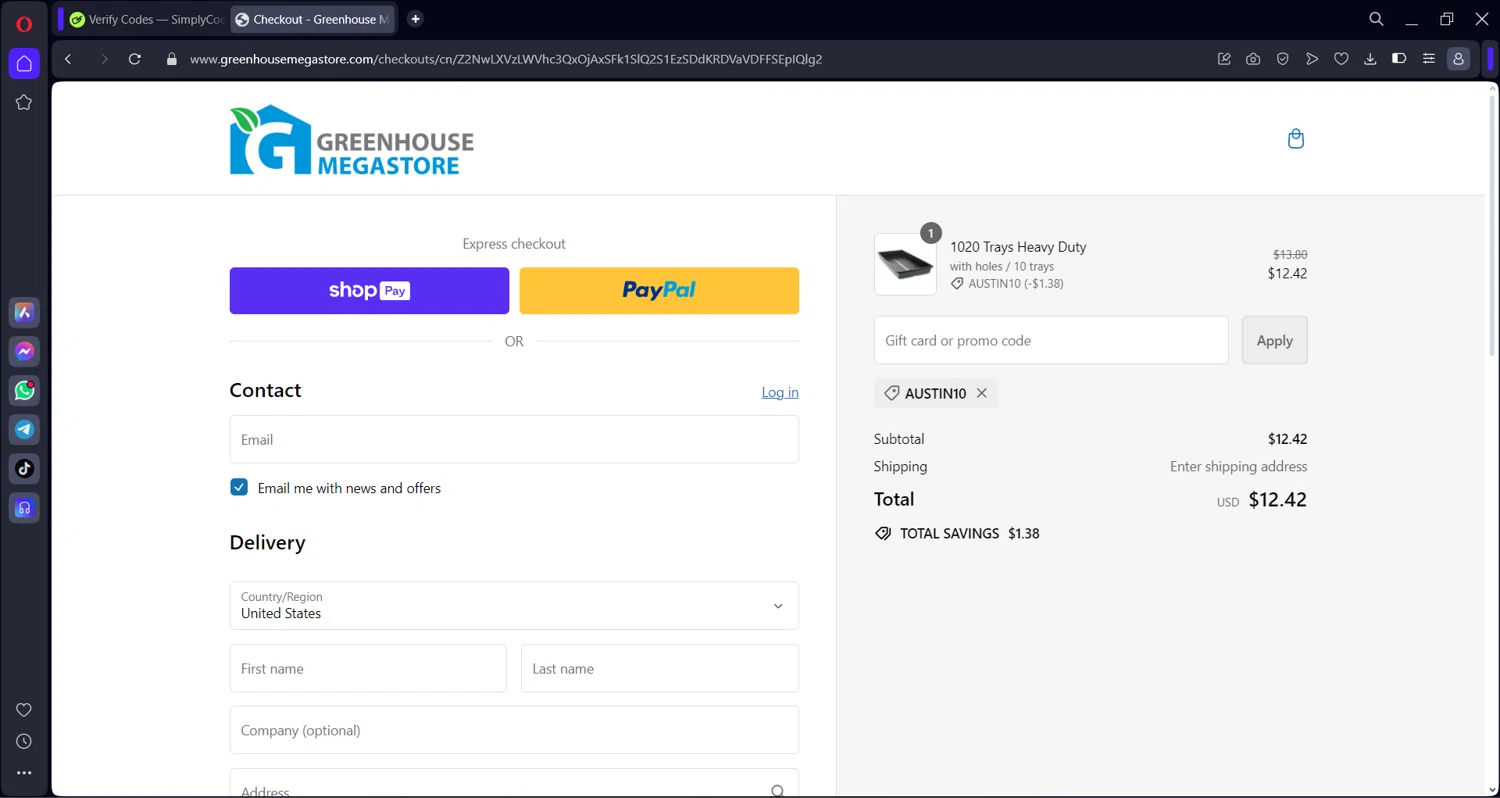This screenshot has height=798, width=1500.
Task: Focus the Last name field
Action: click(x=660, y=668)
